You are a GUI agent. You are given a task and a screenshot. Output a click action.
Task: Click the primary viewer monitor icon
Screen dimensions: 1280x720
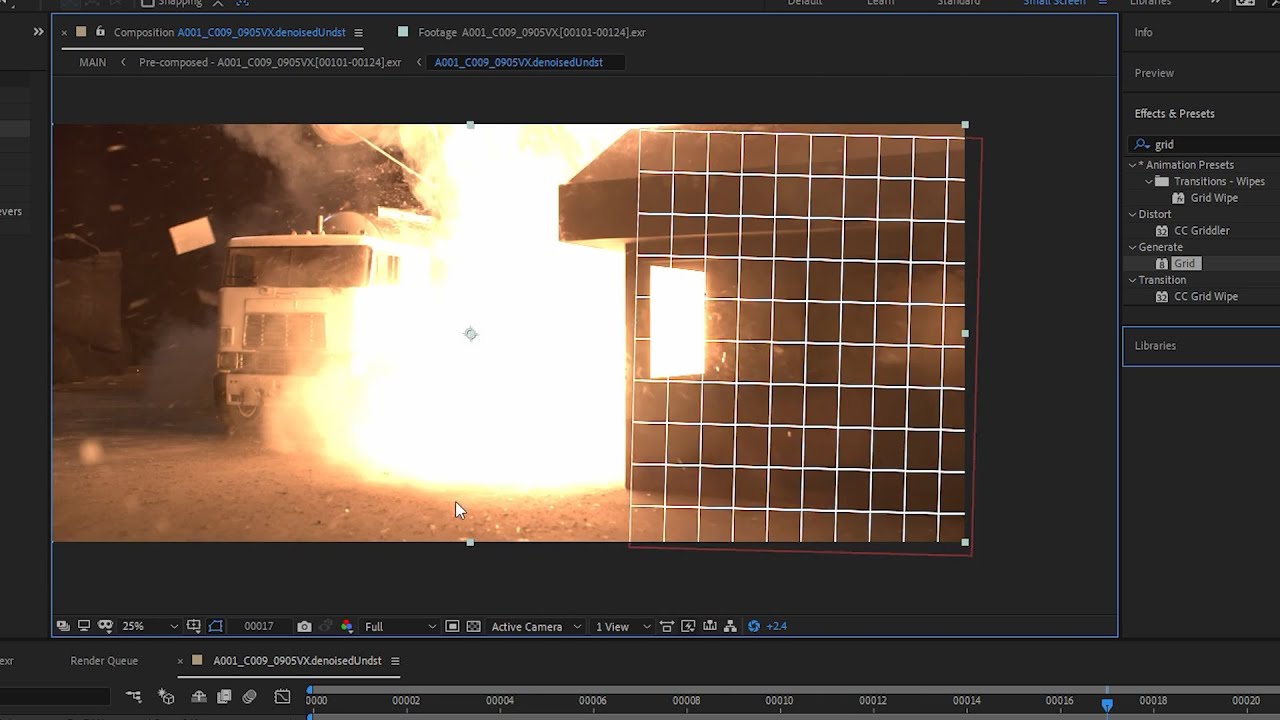(x=84, y=626)
